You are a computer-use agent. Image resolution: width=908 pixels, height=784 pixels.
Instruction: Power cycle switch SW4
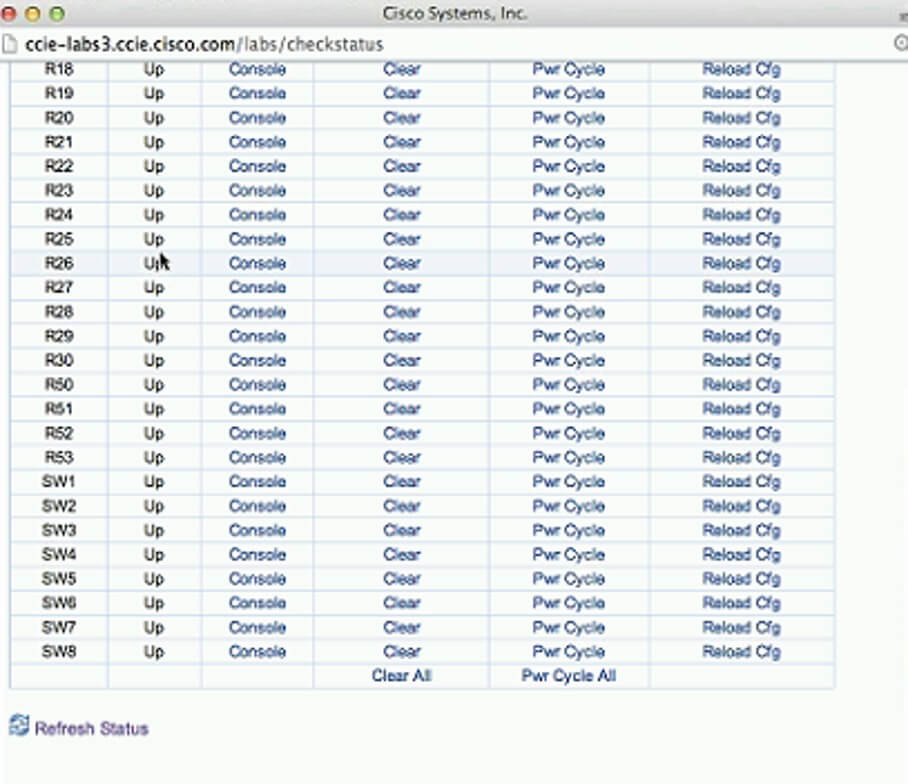(x=568, y=555)
